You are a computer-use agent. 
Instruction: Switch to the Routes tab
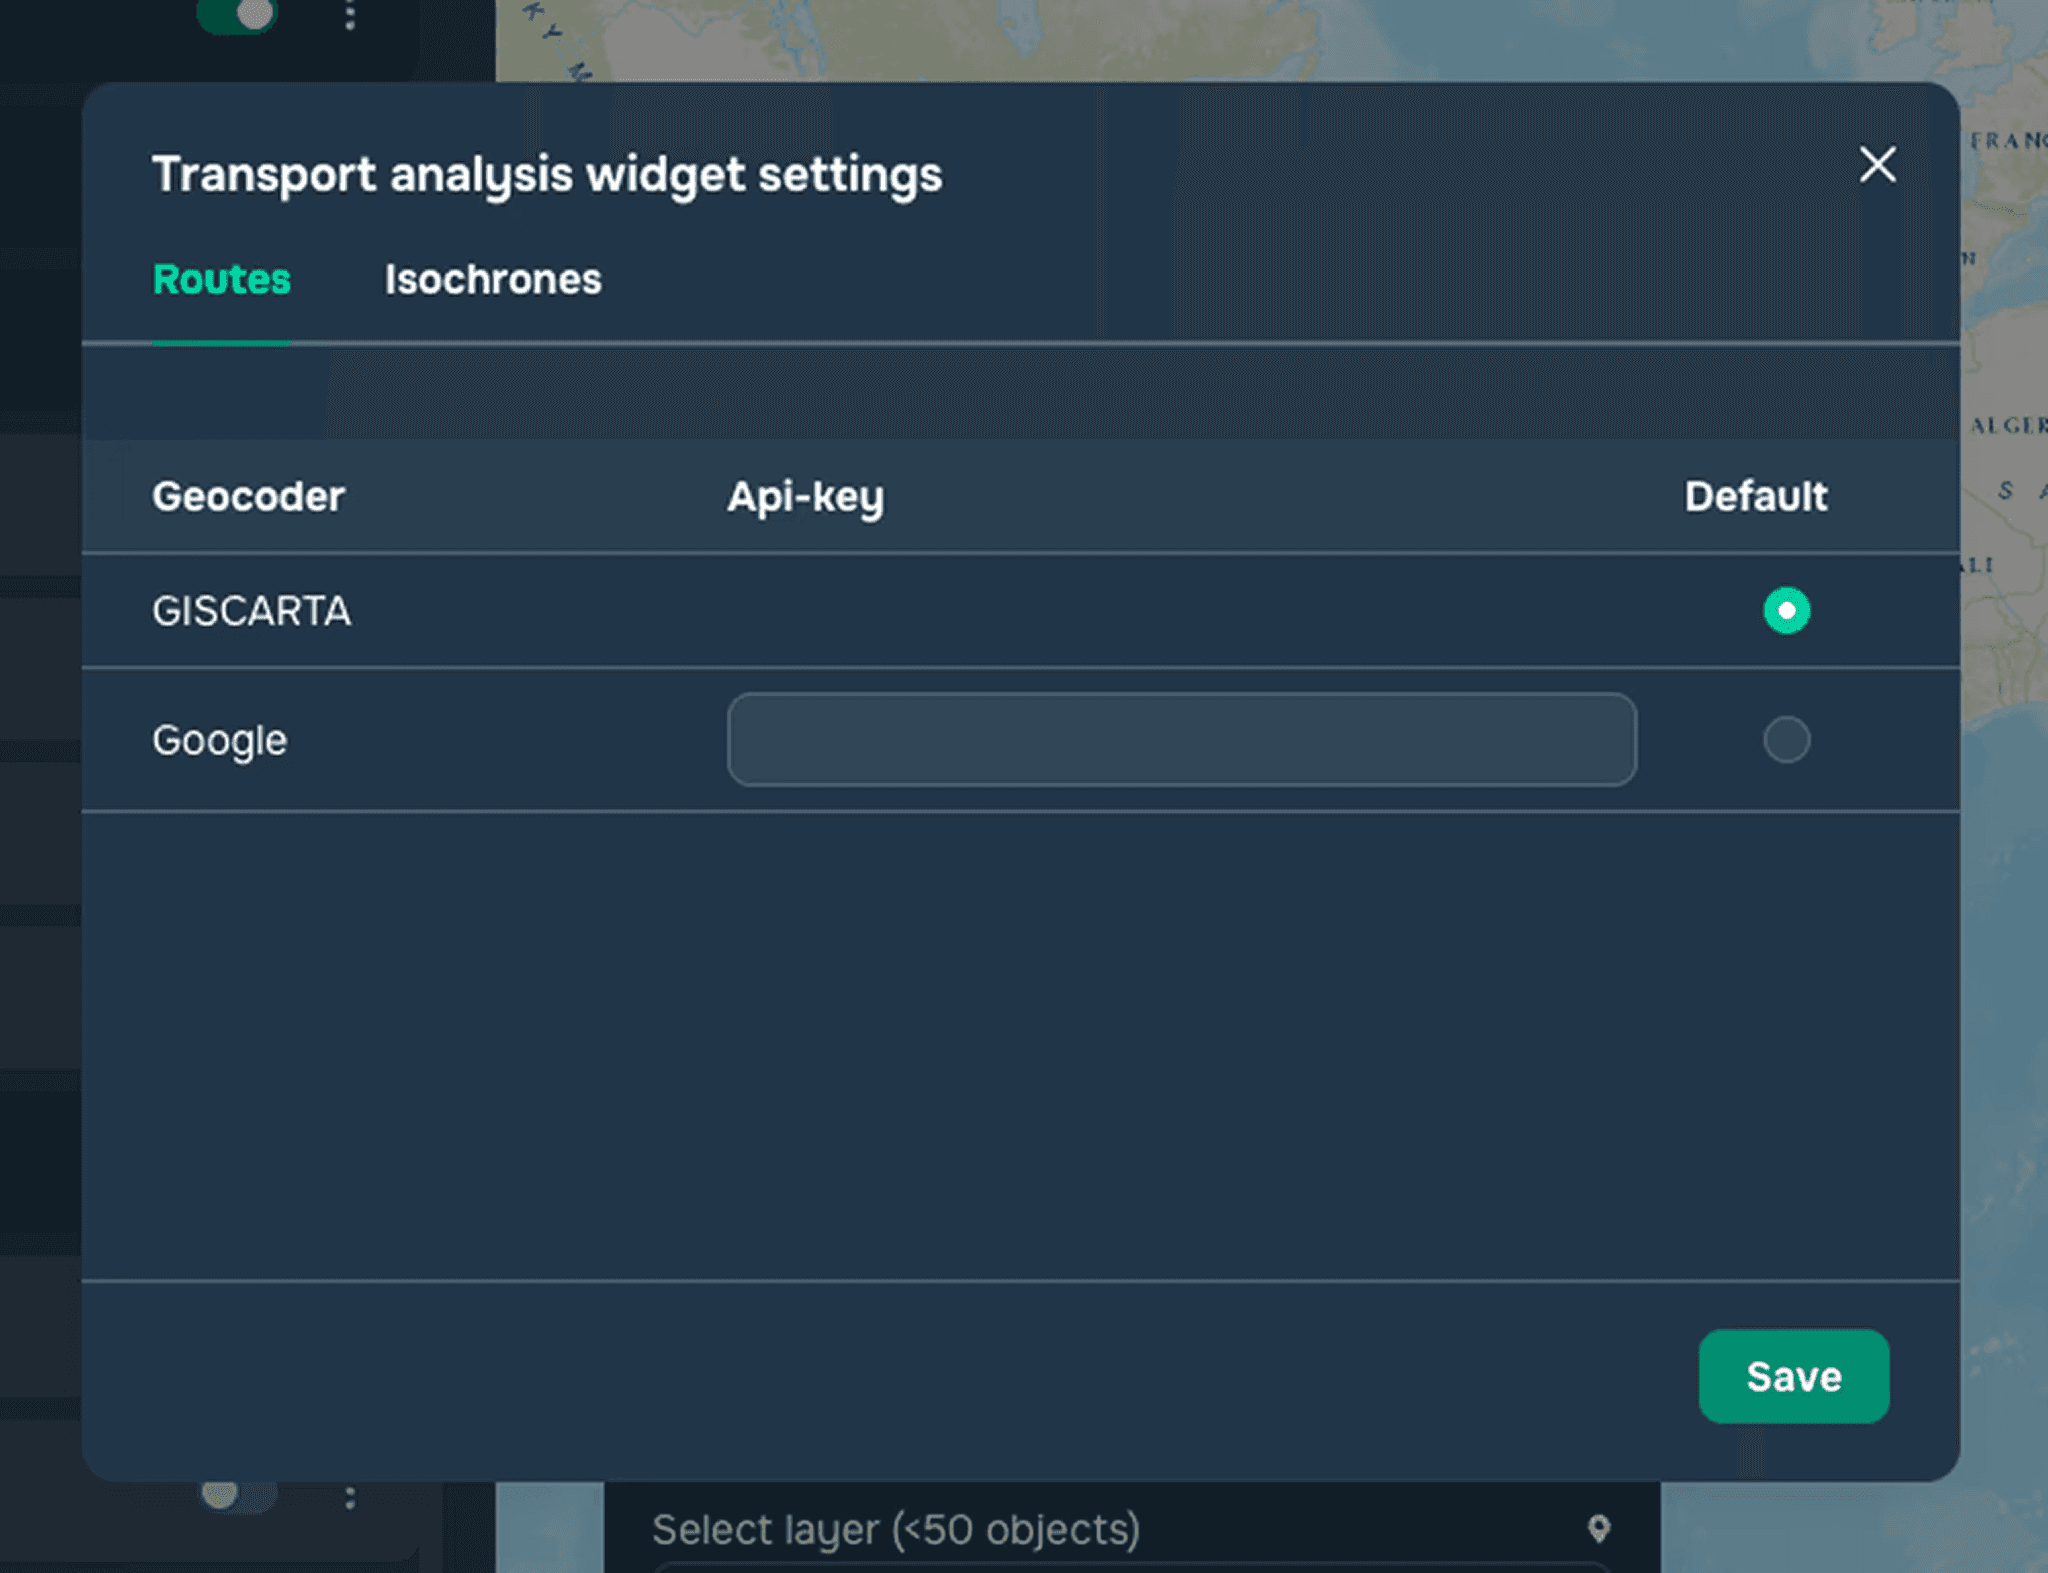click(221, 280)
